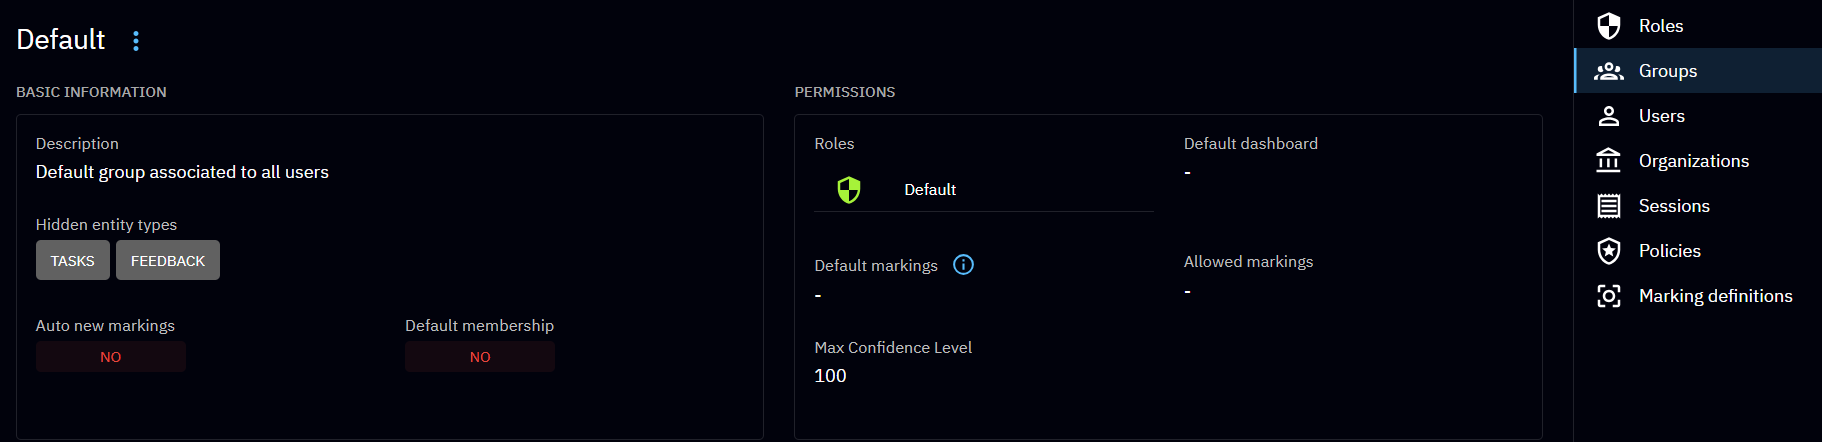Screen dimensions: 1822x442
Task: Click the Organizations bank icon in sidebar
Action: click(x=1608, y=161)
